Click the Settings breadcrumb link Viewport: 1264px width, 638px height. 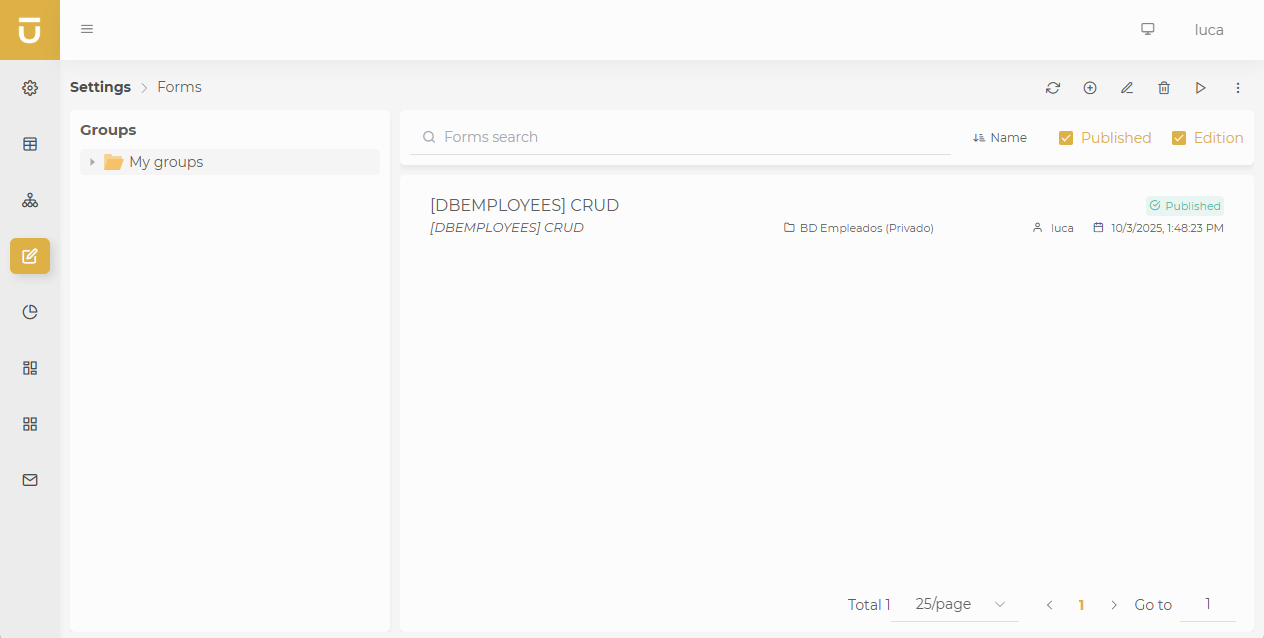[100, 87]
